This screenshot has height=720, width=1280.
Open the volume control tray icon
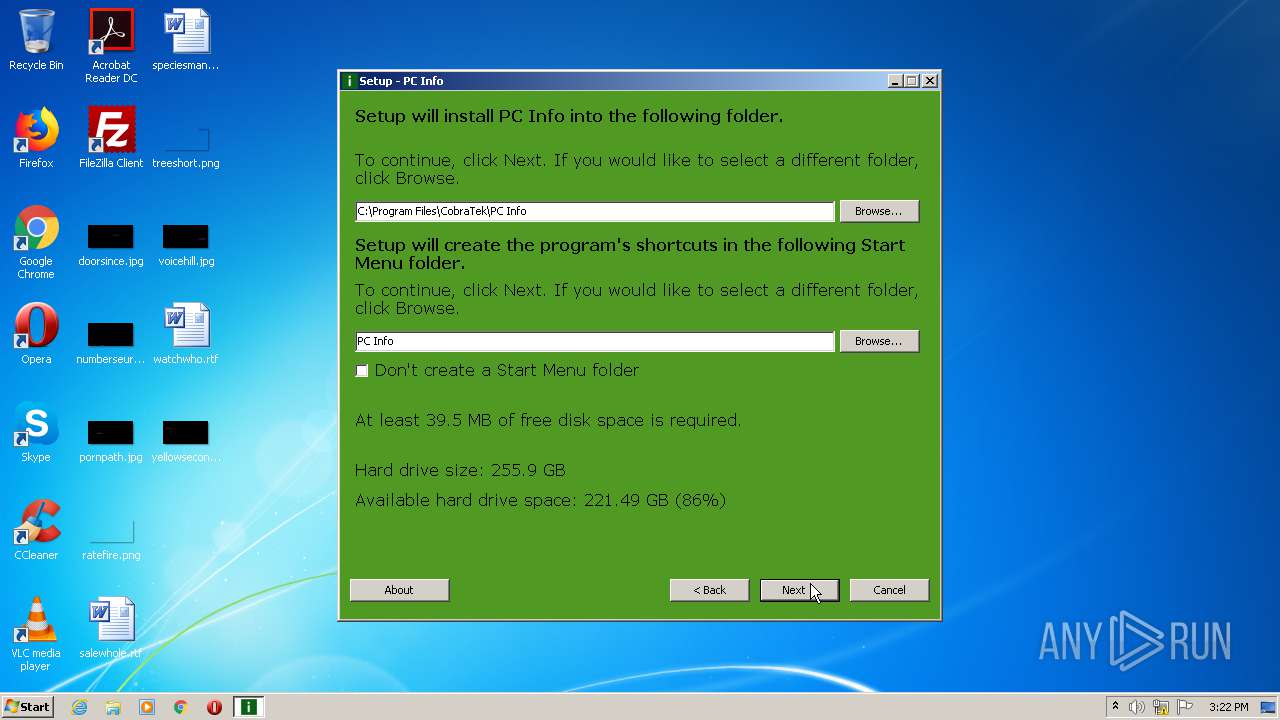(x=1137, y=707)
